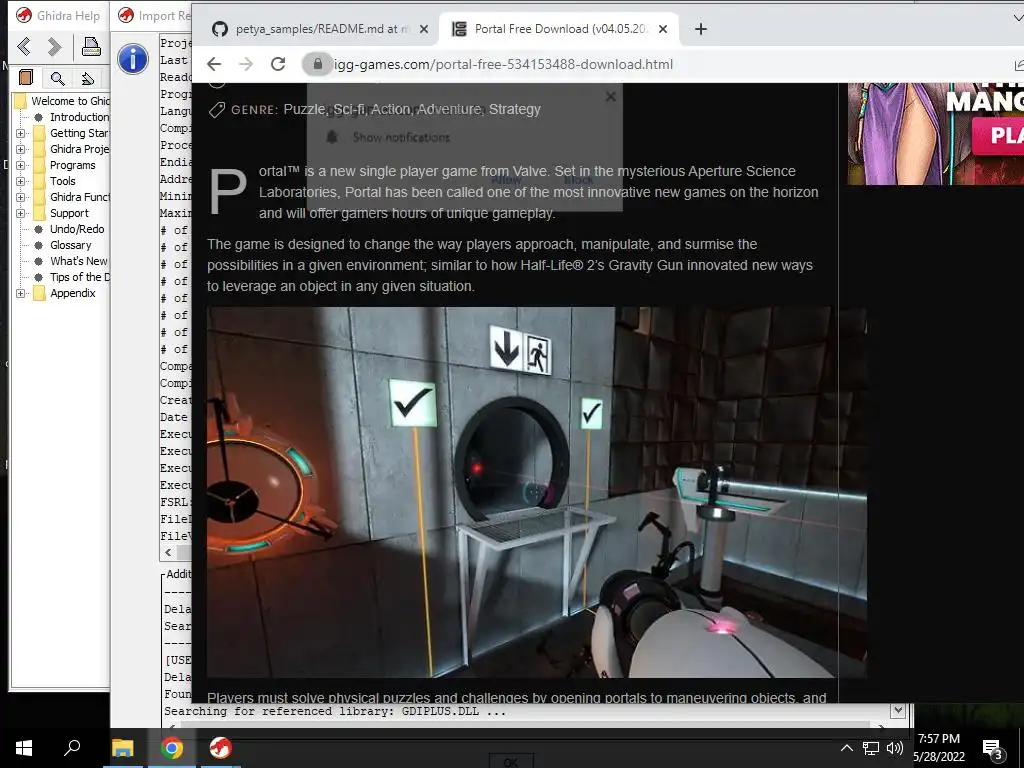Viewport: 1024px width, 768px height.
Task: Click the Sci-fi genre link
Action: [349, 109]
